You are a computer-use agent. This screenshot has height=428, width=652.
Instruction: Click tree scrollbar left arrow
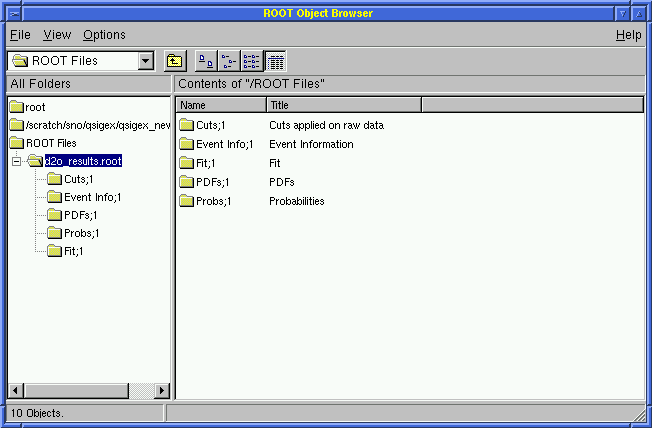16,391
